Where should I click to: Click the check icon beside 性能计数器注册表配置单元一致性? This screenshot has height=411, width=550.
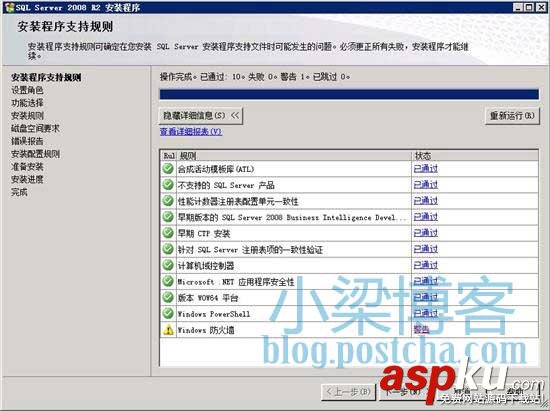coord(168,201)
